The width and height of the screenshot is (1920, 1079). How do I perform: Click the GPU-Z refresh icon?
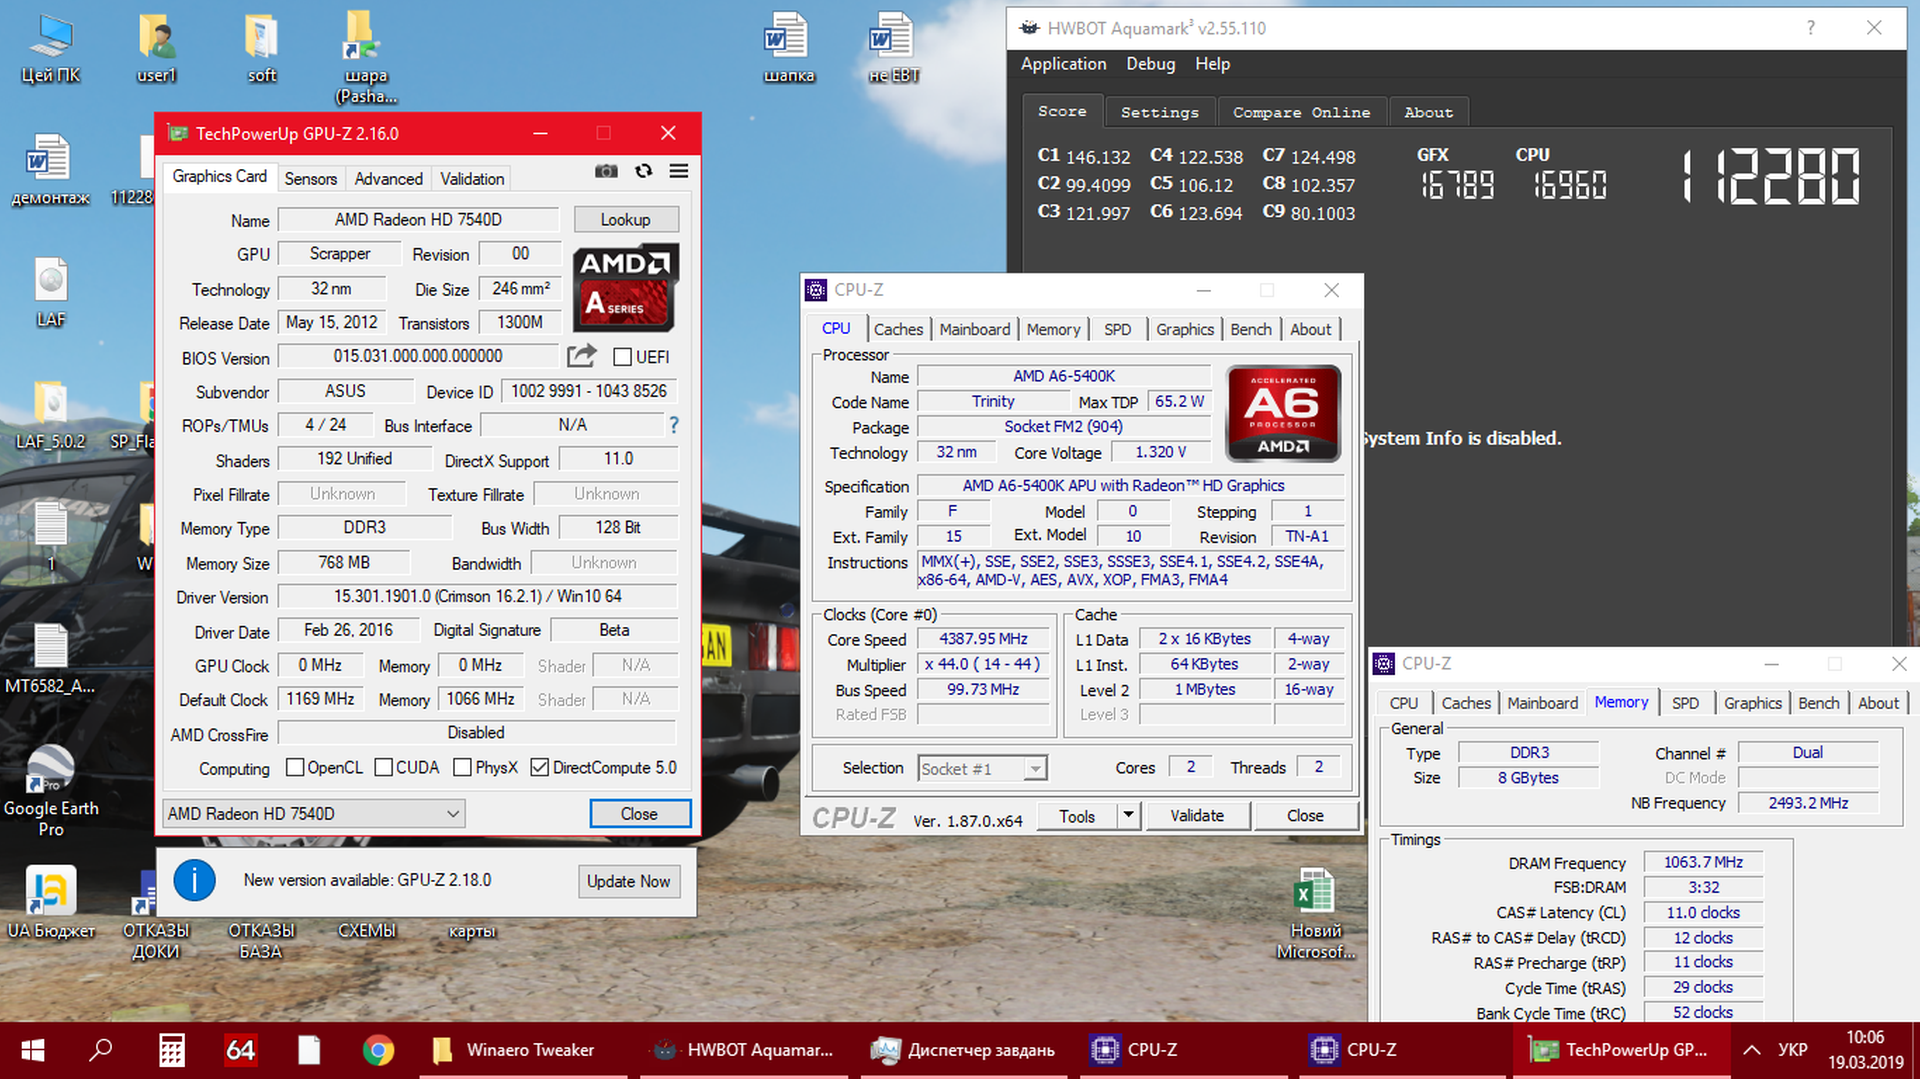pyautogui.click(x=644, y=171)
